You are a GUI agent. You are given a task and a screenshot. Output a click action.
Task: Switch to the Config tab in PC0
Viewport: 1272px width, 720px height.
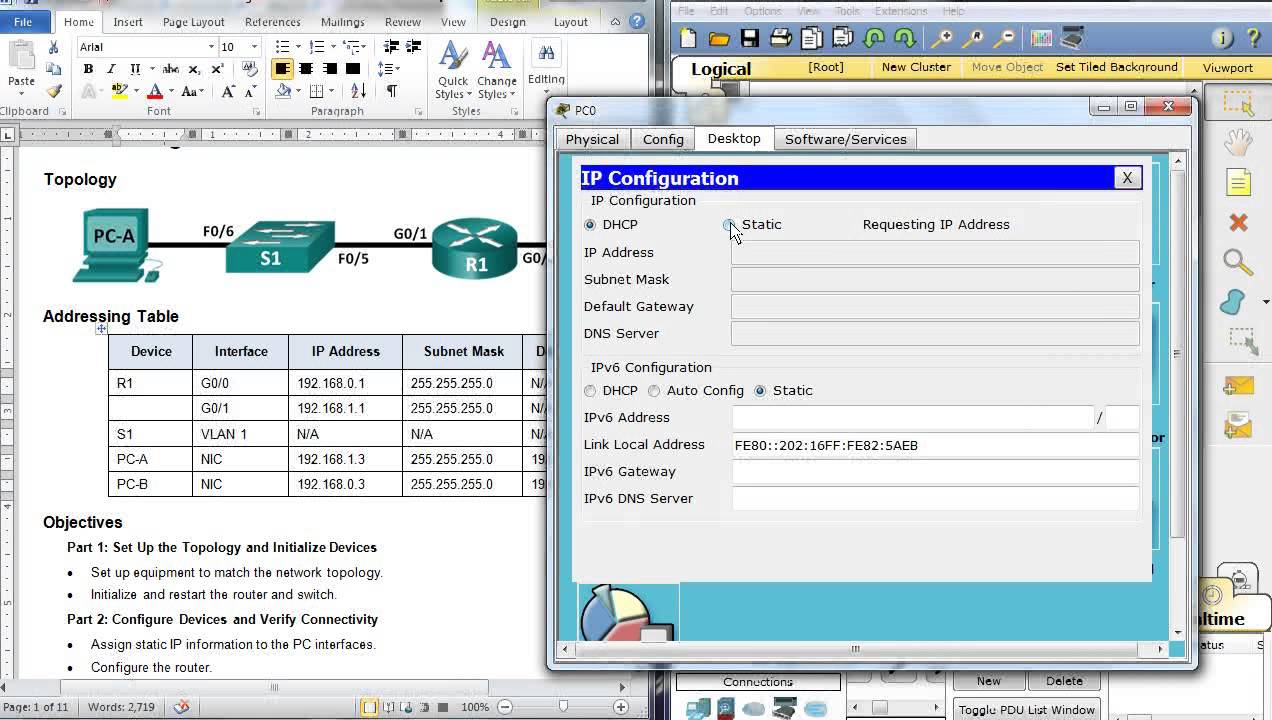[663, 139]
